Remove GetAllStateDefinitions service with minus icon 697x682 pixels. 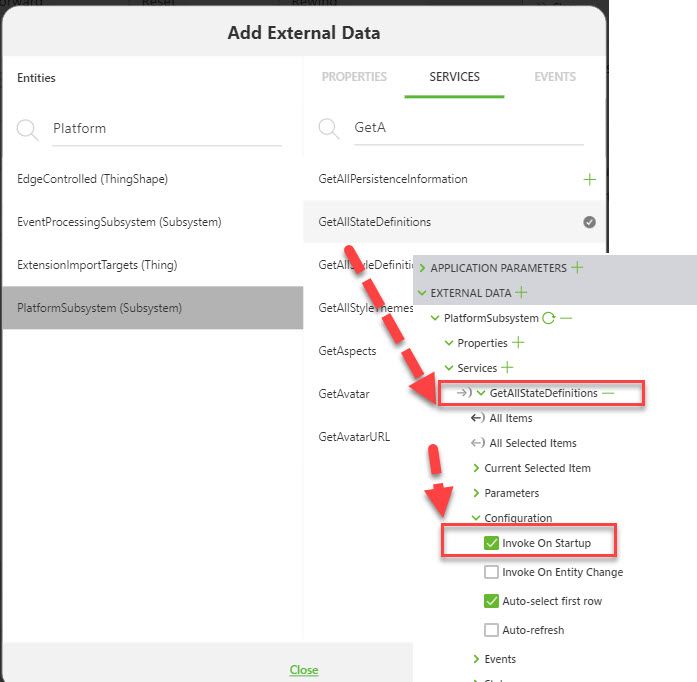[x=608, y=393]
